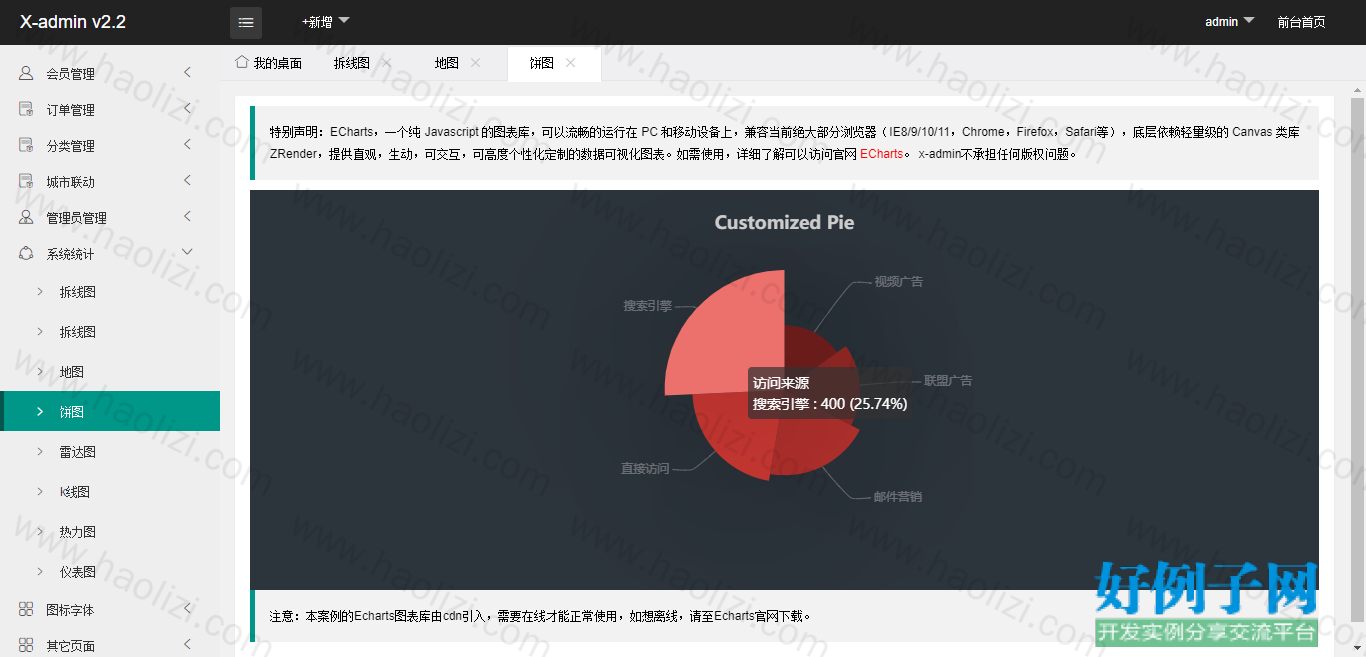Close the 地图 tab
1366x657 pixels.
475,62
